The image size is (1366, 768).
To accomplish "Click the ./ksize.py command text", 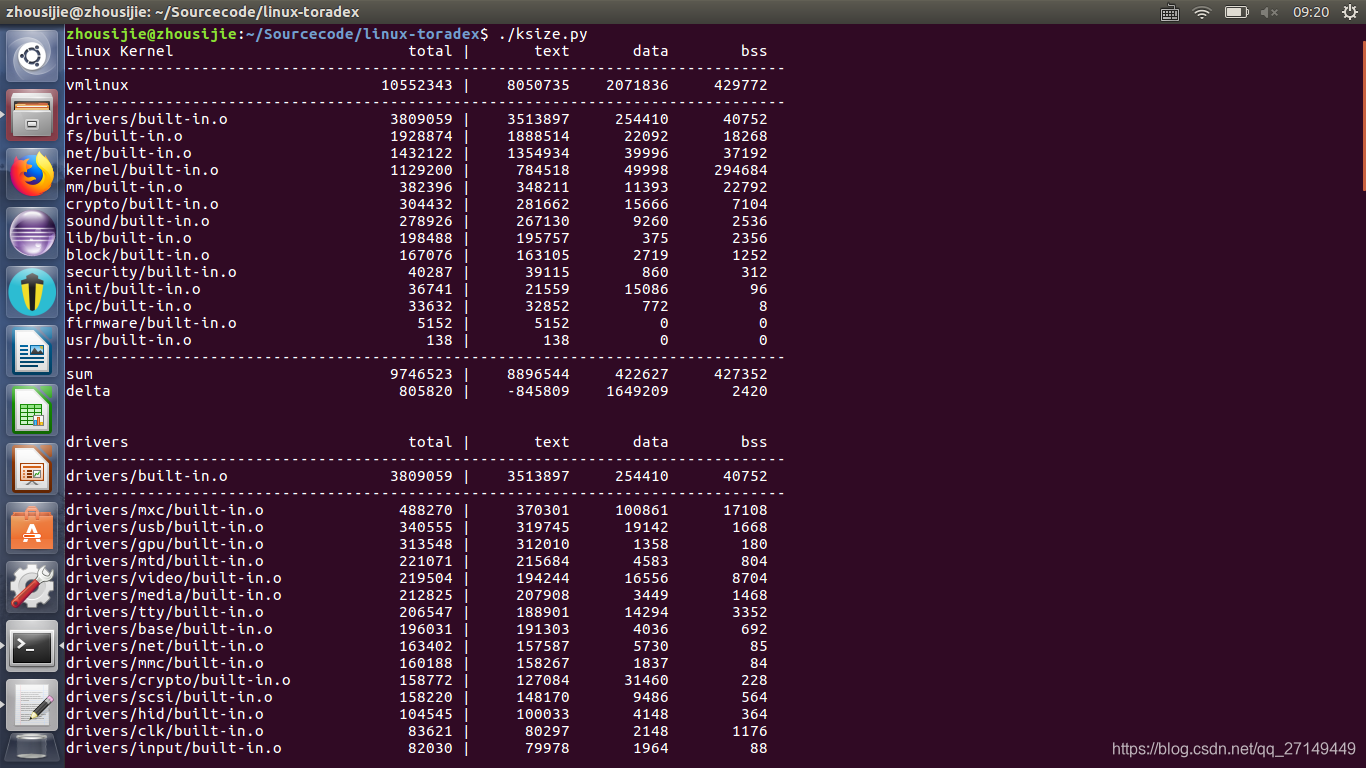I will point(543,34).
